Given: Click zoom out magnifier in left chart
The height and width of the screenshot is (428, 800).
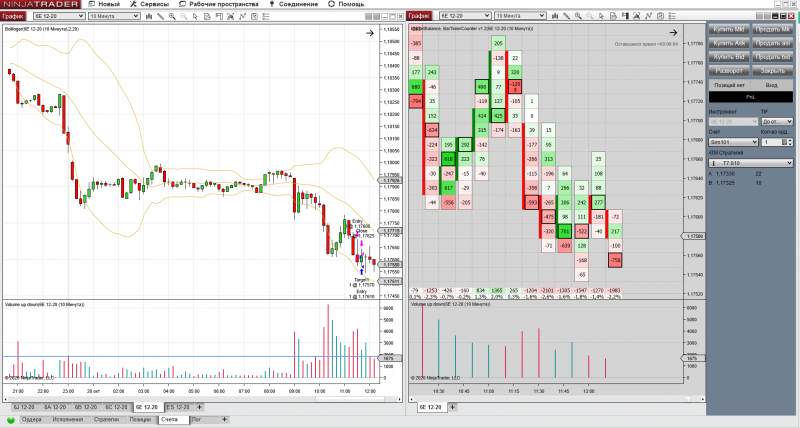Looking at the screenshot, I should (184, 16).
